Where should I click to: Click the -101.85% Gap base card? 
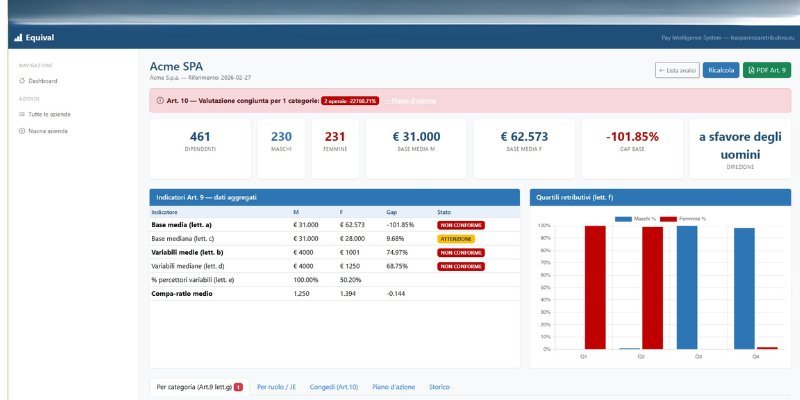coord(632,149)
